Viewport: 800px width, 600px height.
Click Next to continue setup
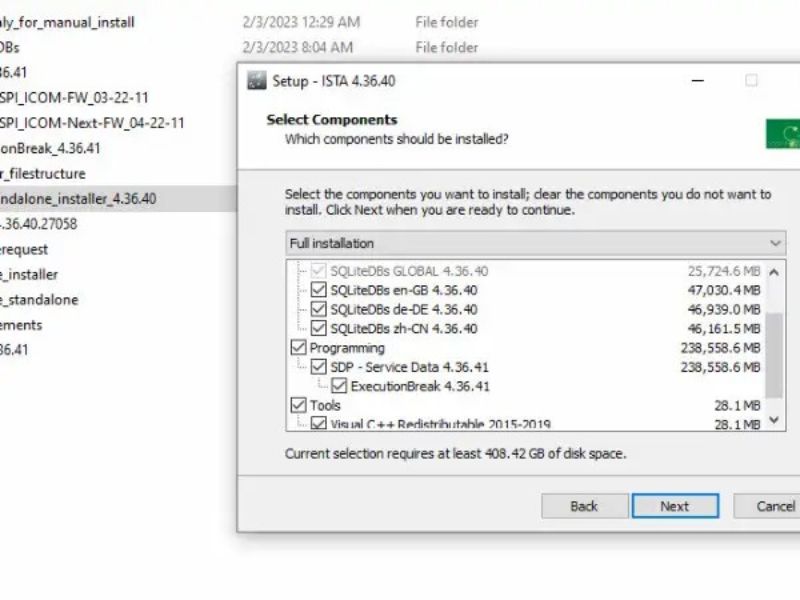(x=674, y=506)
